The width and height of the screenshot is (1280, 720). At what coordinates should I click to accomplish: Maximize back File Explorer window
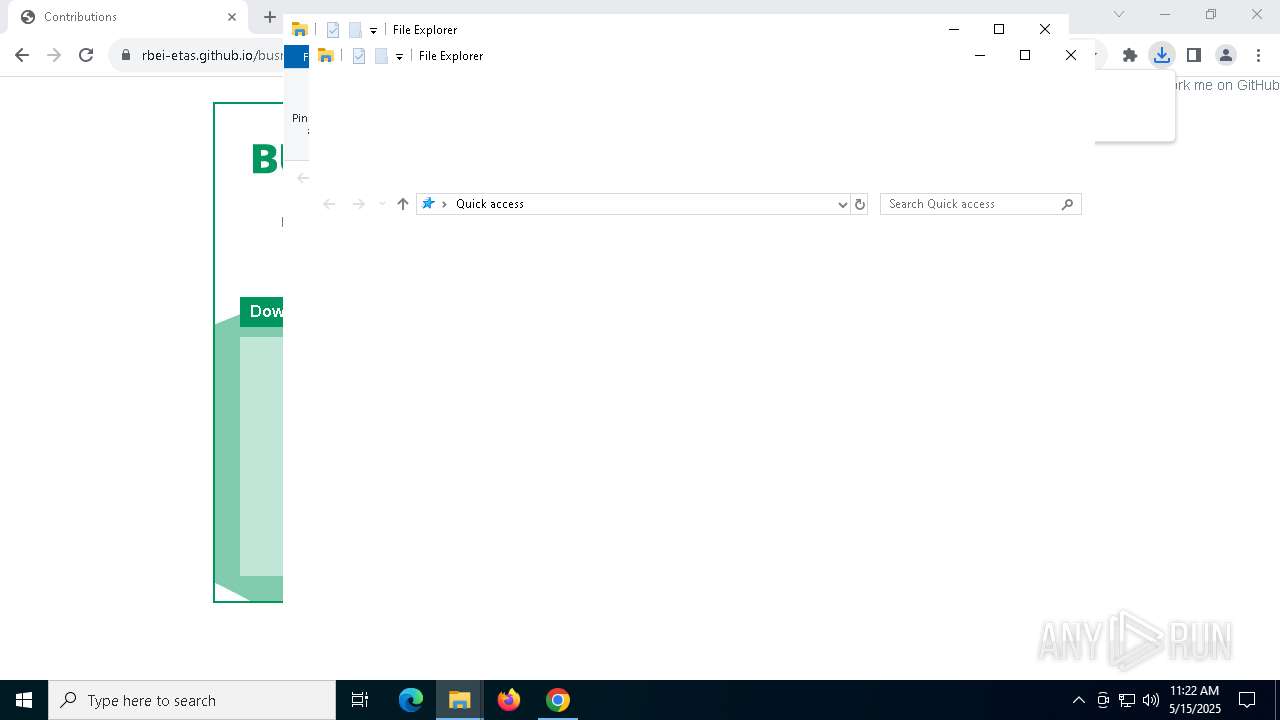click(999, 30)
